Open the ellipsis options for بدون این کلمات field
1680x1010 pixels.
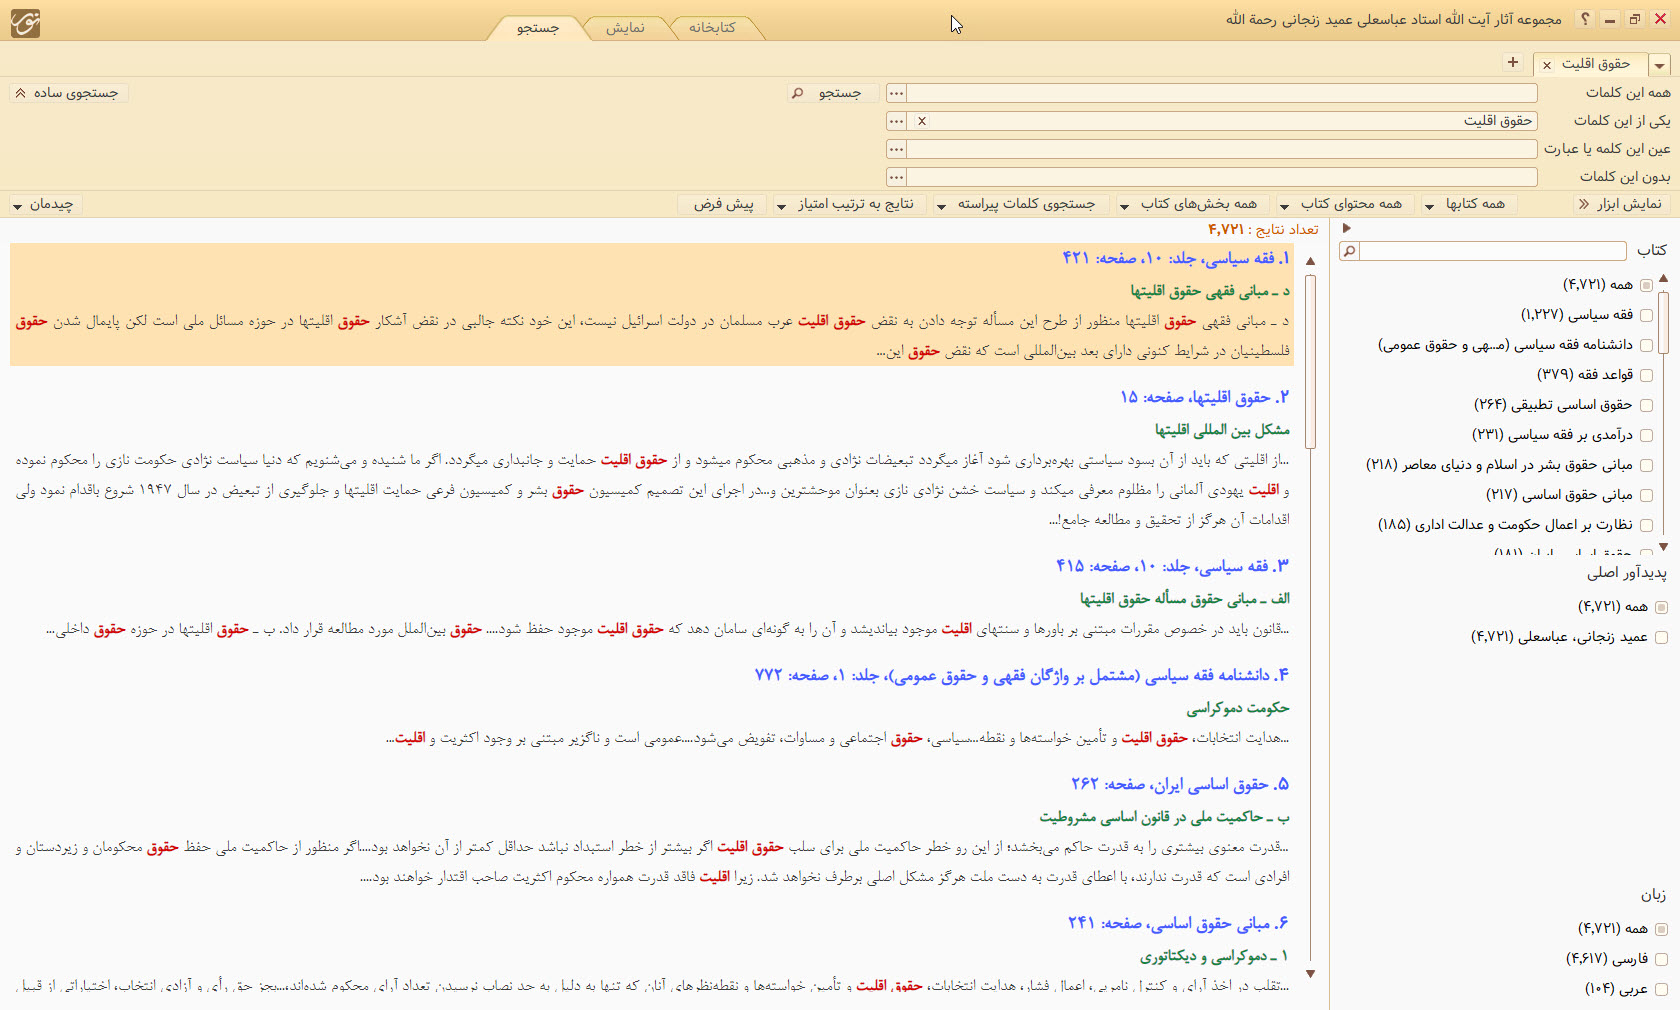coord(896,177)
